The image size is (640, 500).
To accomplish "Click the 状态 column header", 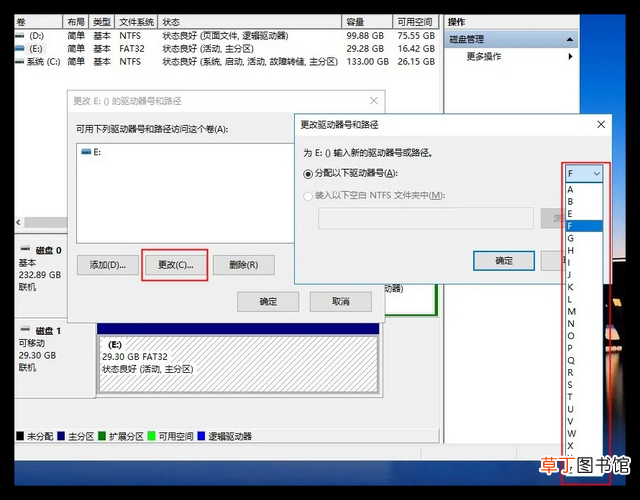I will click(249, 22).
